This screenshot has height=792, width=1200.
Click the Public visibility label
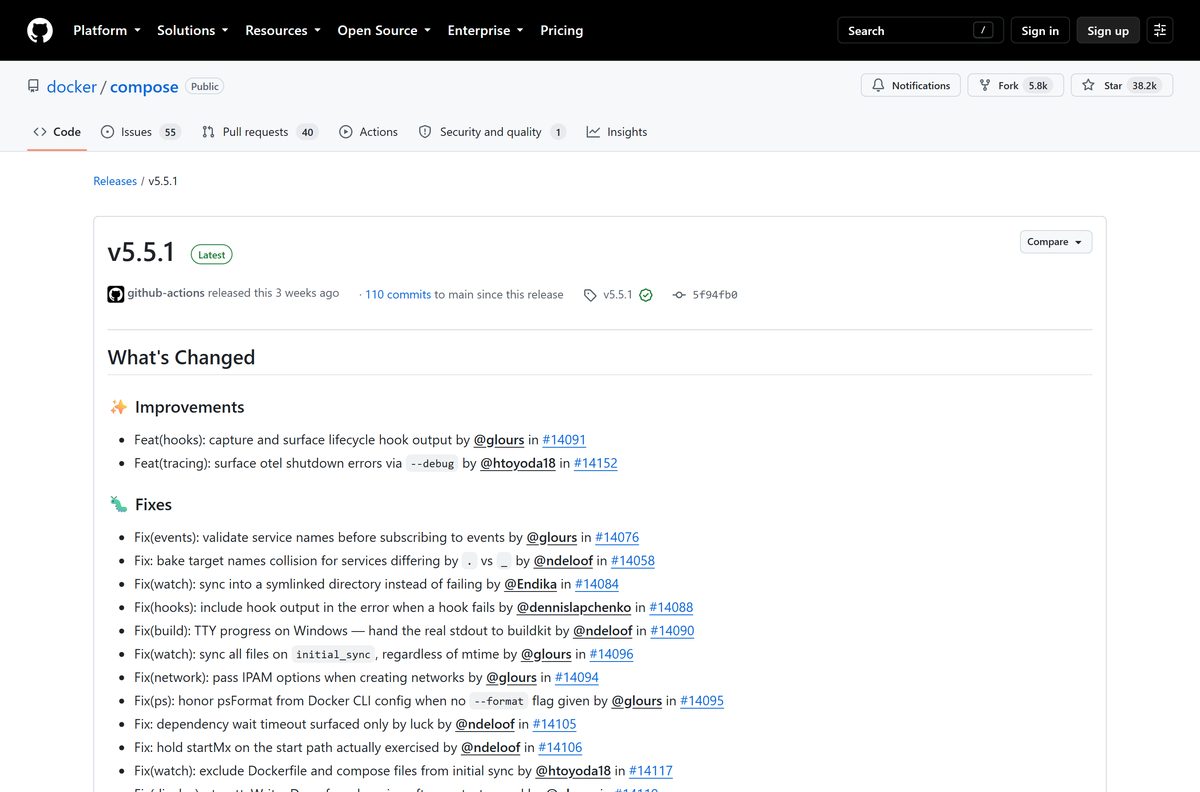tap(205, 87)
